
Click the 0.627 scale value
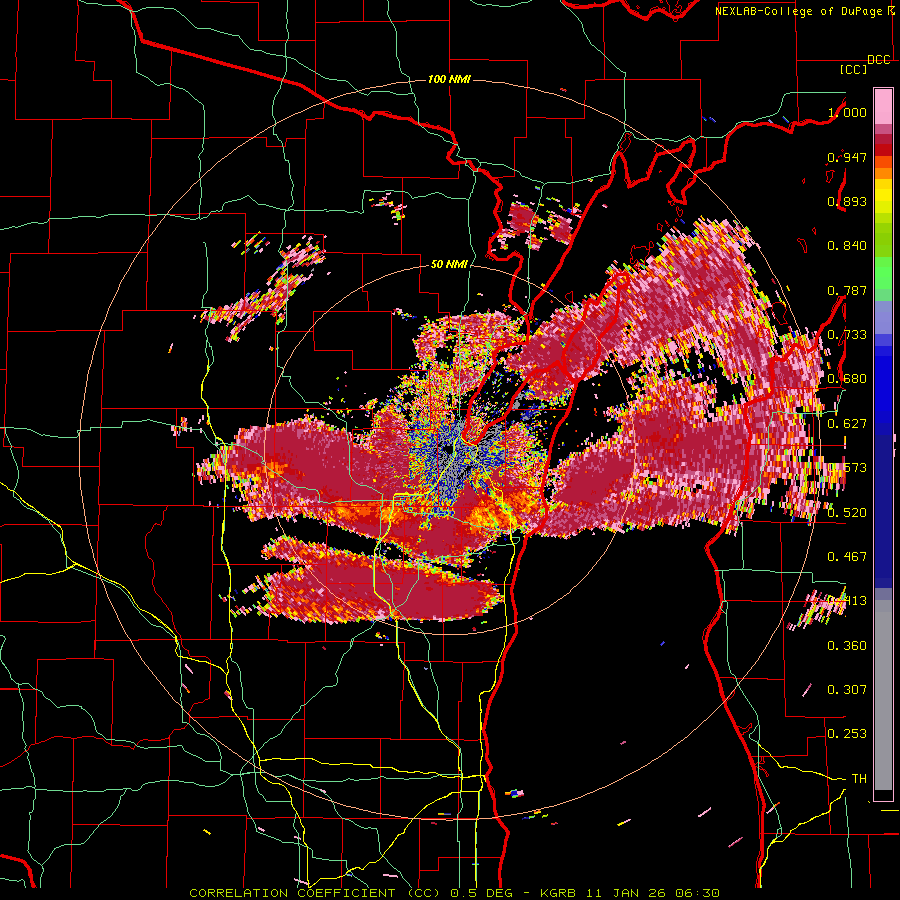[x=847, y=424]
